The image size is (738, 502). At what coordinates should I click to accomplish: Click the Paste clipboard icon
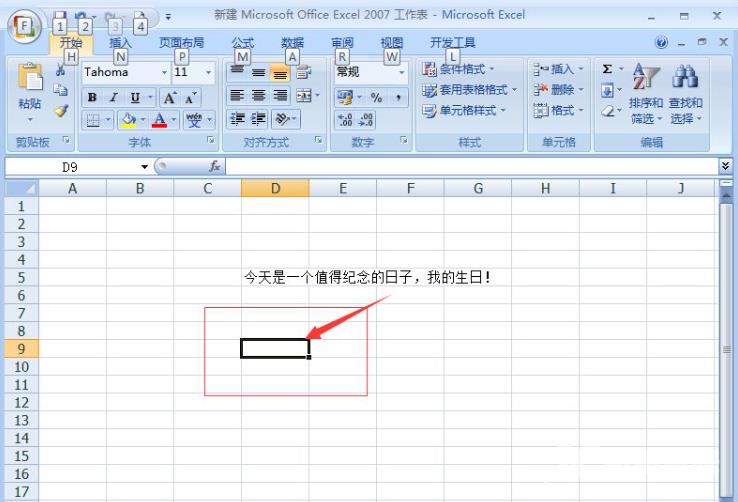tap(30, 78)
